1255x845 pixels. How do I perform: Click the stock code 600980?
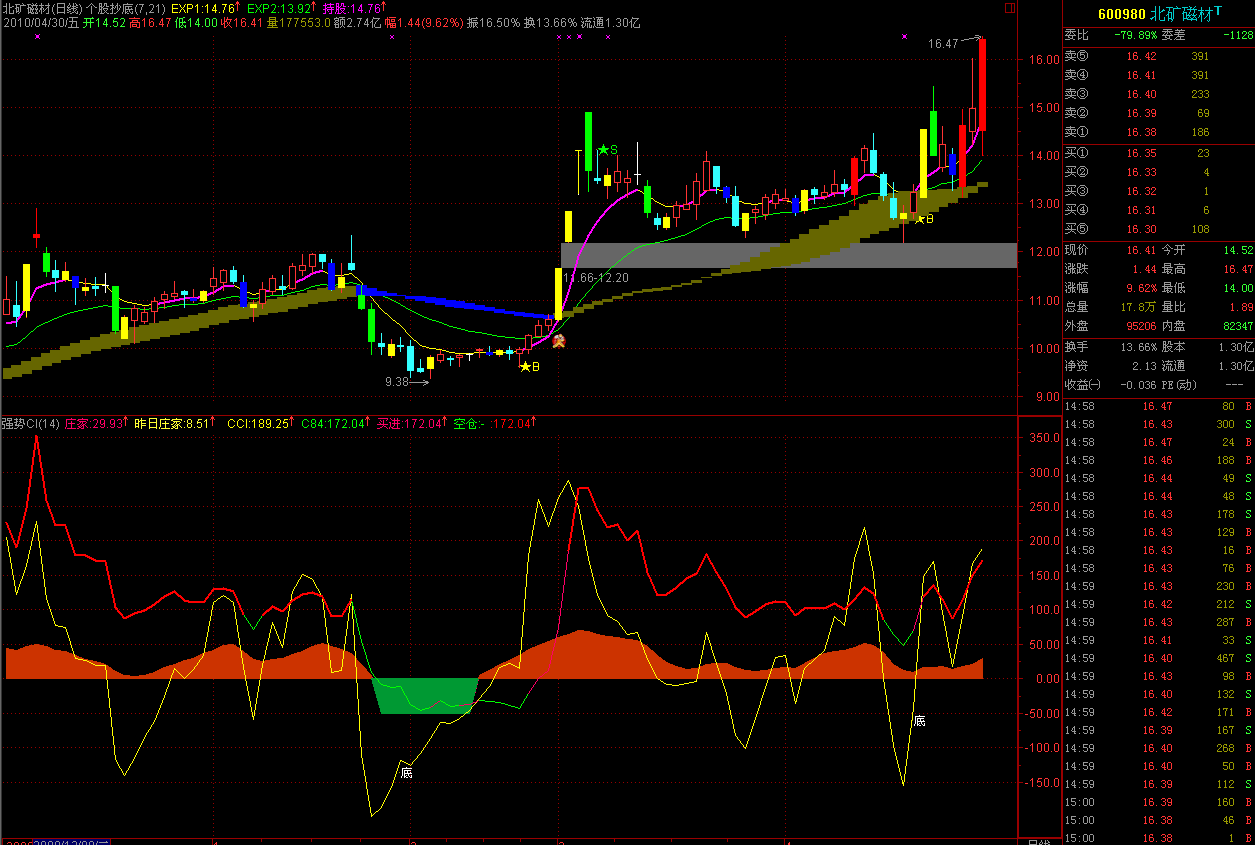click(1121, 14)
